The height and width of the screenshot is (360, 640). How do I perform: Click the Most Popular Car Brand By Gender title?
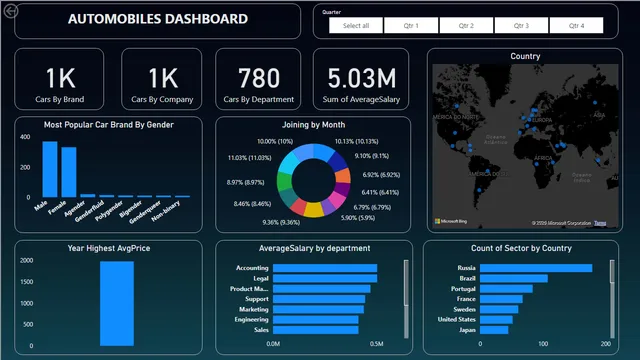pyautogui.click(x=109, y=125)
